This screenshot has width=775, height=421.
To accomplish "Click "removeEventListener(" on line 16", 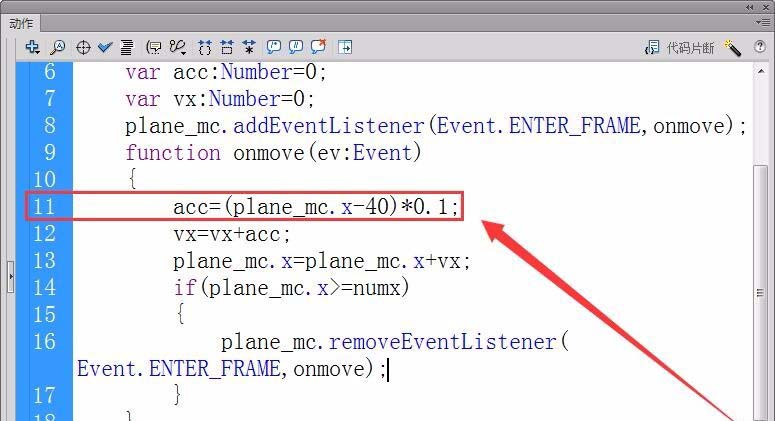I will coord(449,342).
